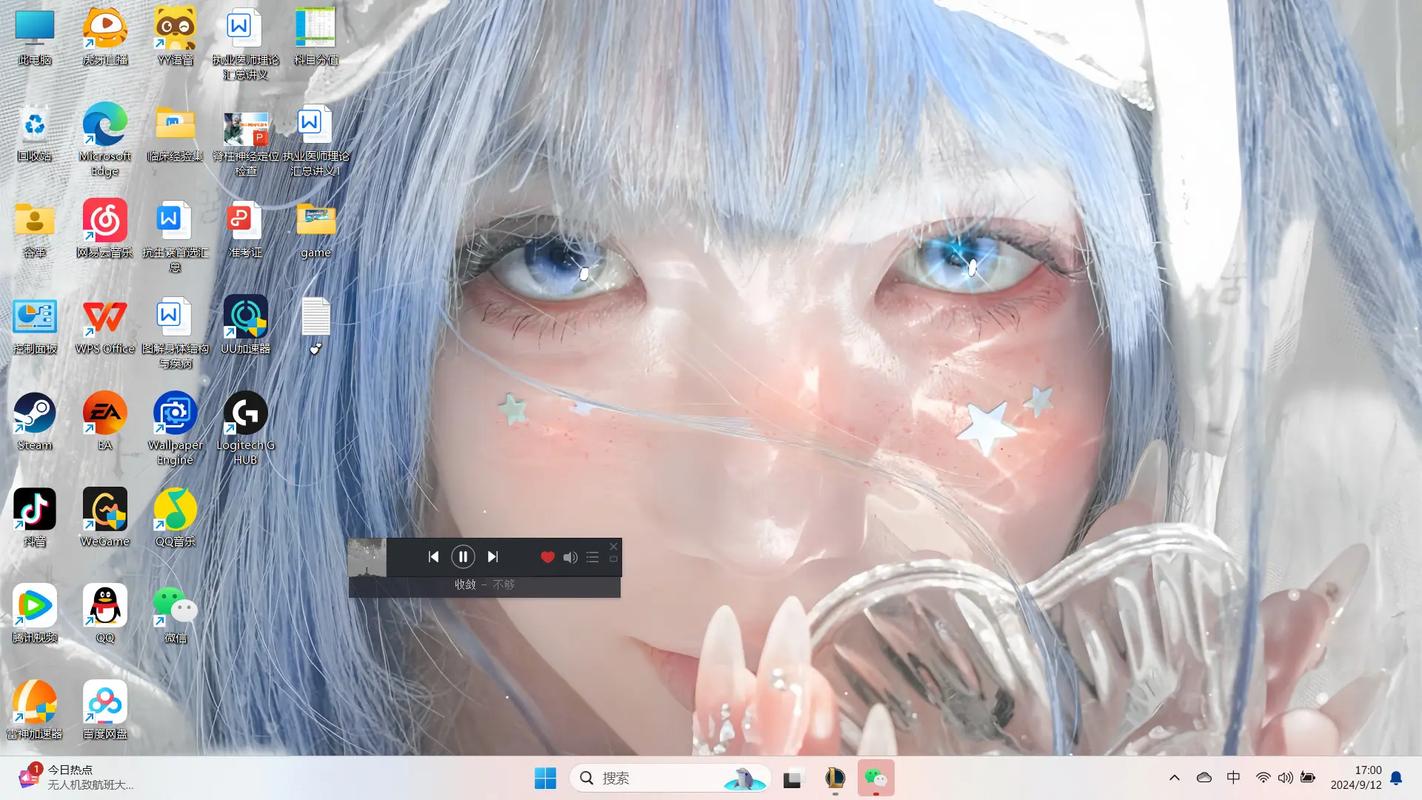Open the WeChat taskbar app
1422x800 pixels.
point(875,778)
